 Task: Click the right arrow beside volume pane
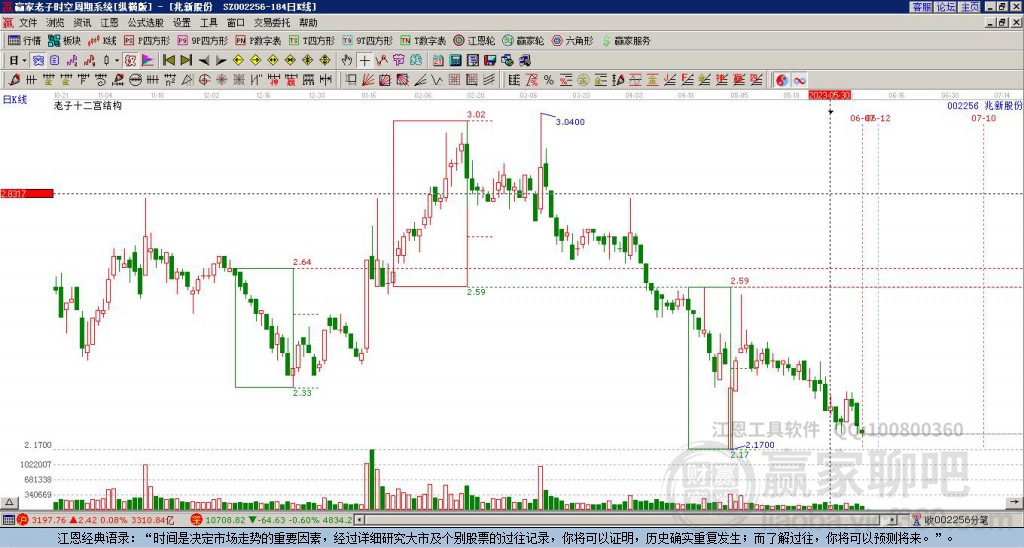point(1016,502)
